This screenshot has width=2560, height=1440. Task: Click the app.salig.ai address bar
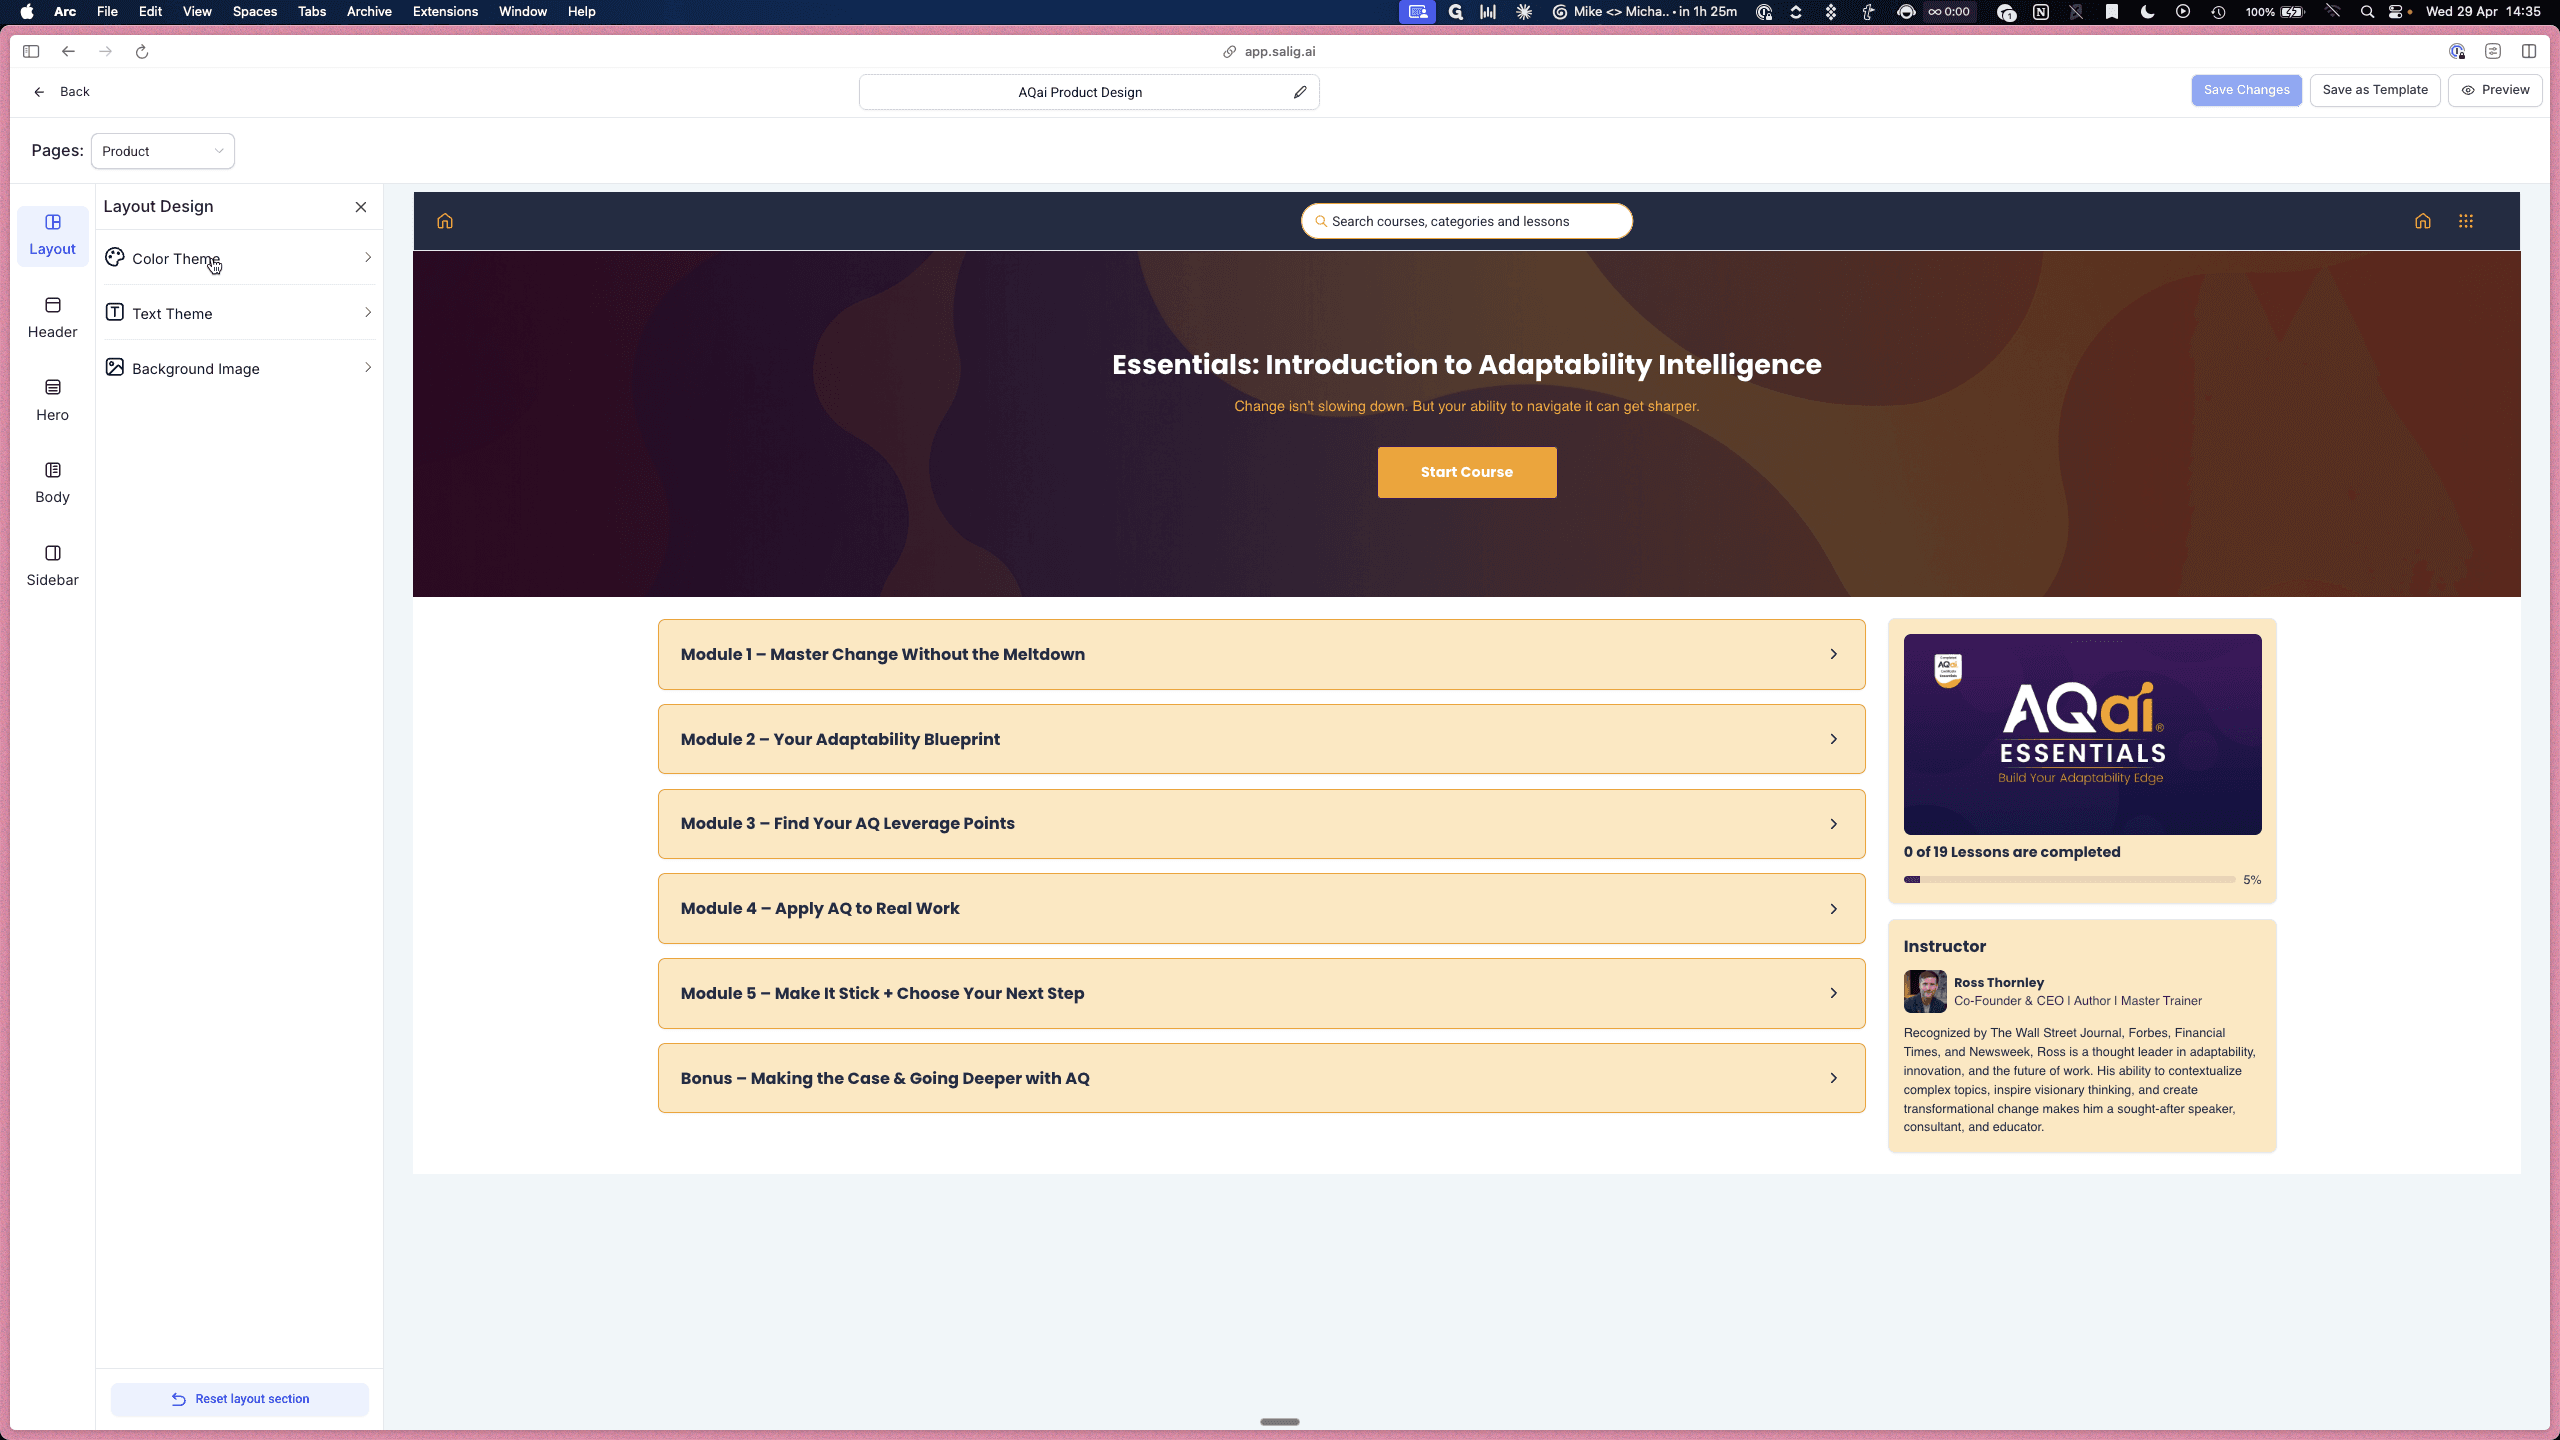[1270, 52]
